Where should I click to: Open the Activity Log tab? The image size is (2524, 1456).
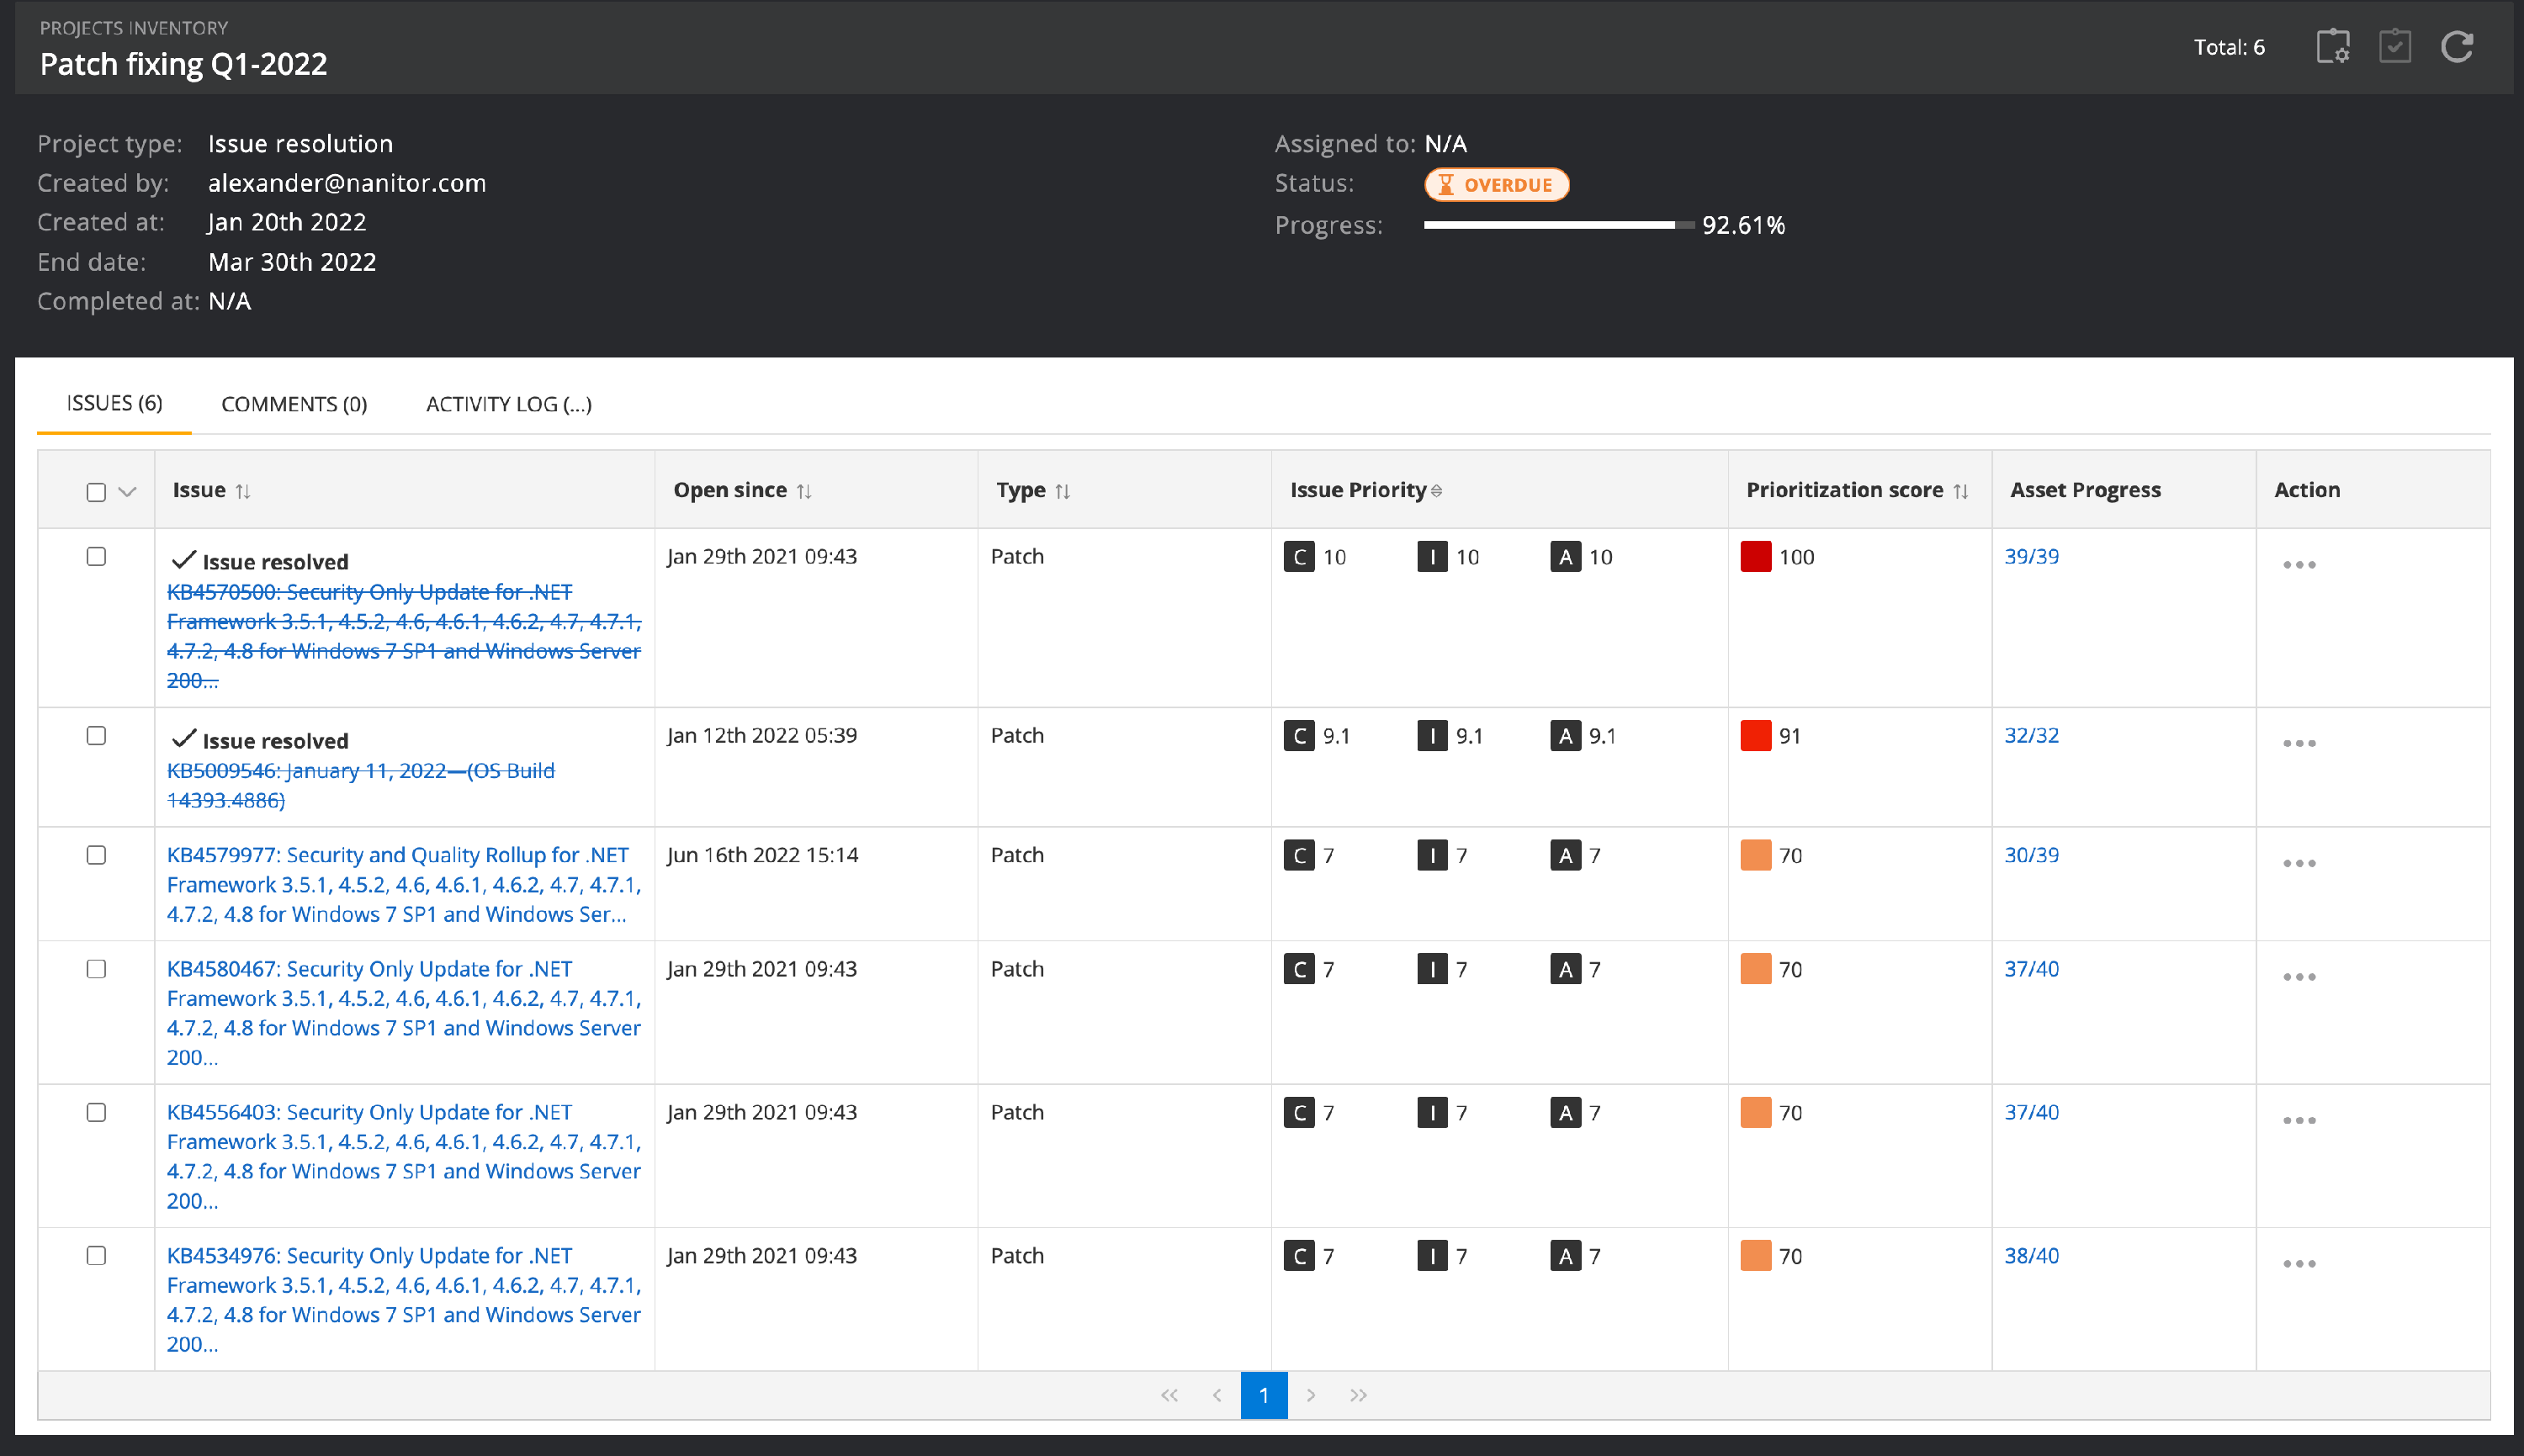click(x=508, y=404)
